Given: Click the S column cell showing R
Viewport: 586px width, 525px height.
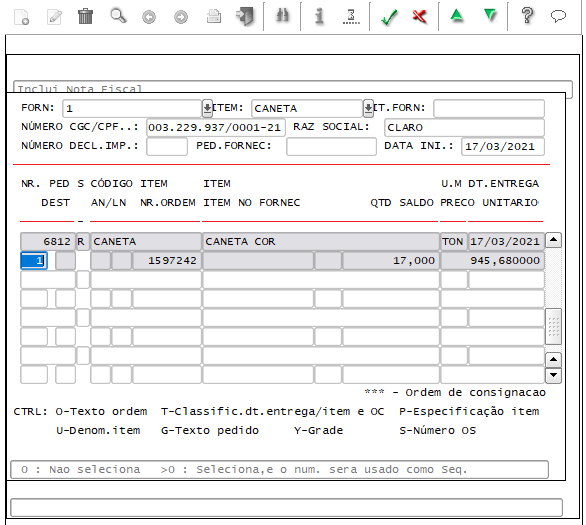Looking at the screenshot, I should click(x=83, y=241).
